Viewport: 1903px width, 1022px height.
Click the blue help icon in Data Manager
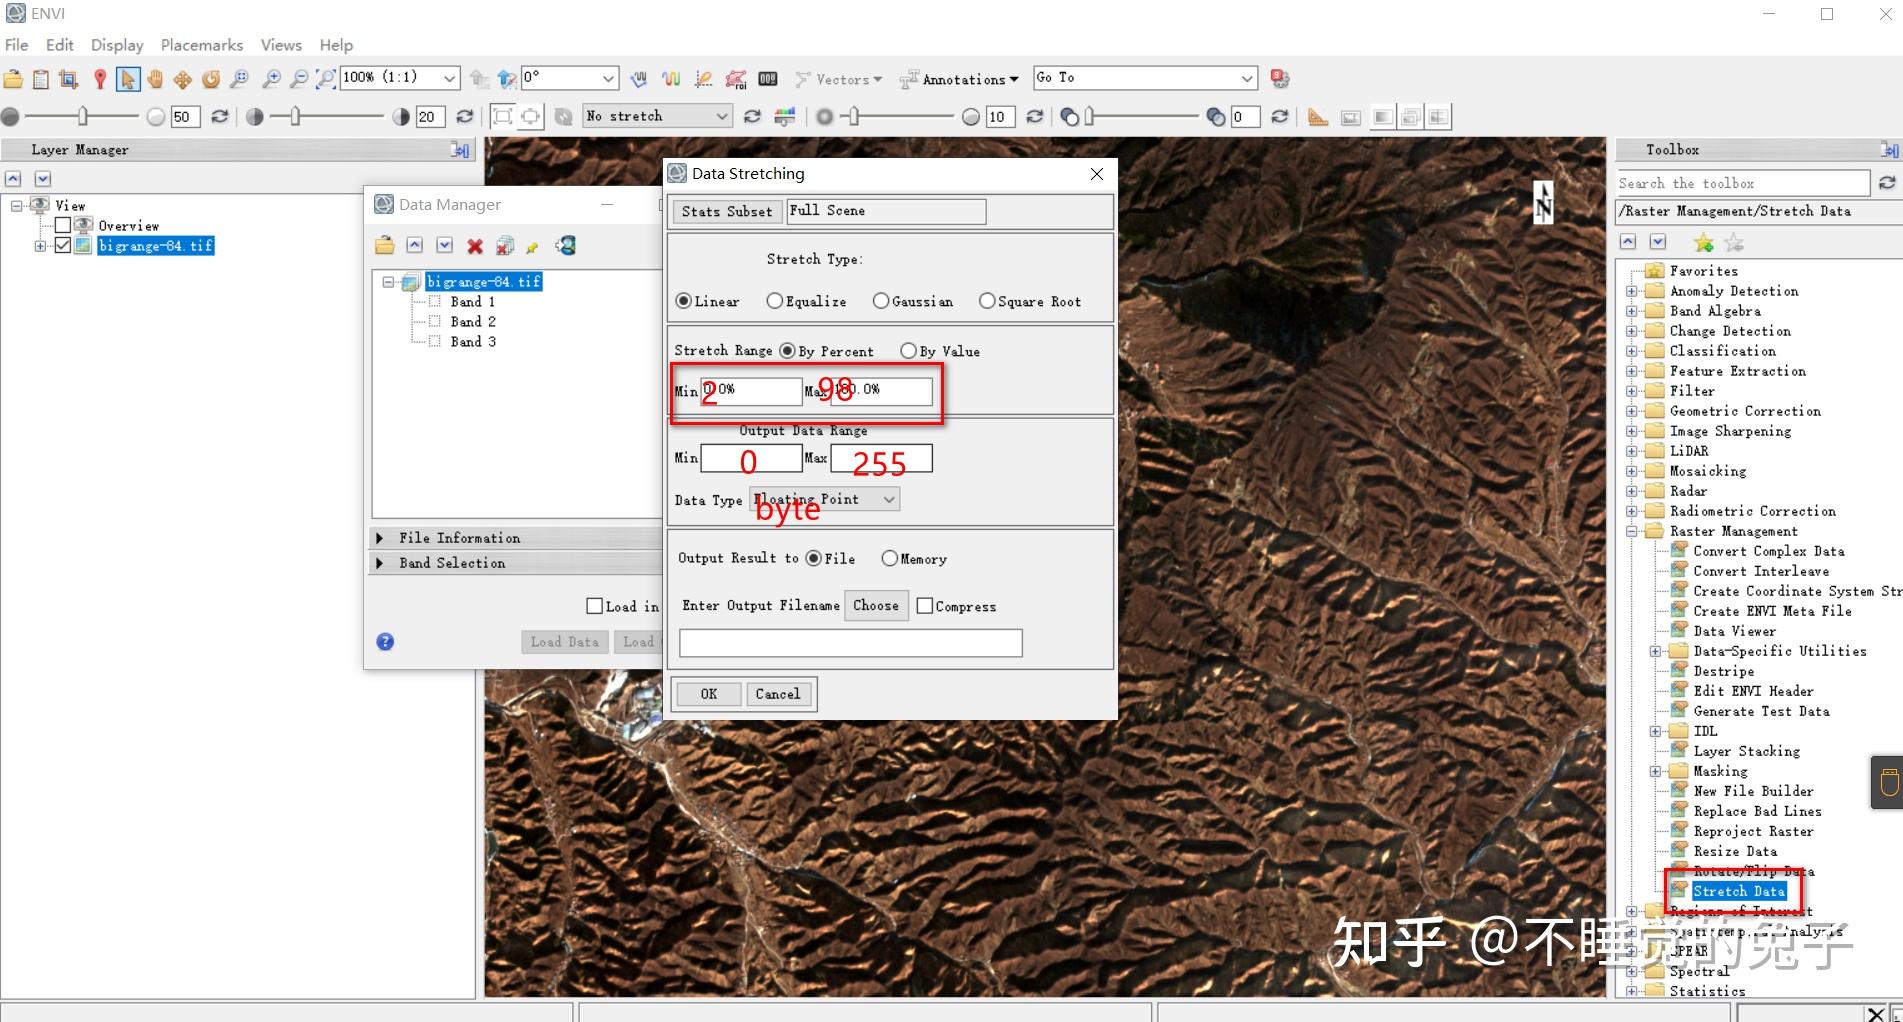pyautogui.click(x=385, y=642)
